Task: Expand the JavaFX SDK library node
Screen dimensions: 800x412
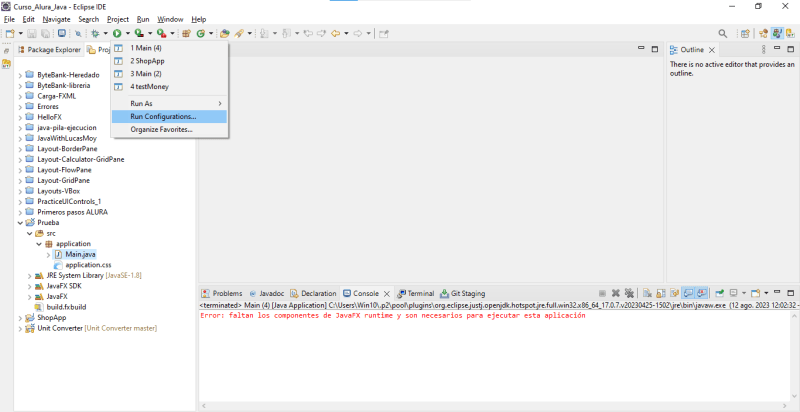Action: point(30,286)
